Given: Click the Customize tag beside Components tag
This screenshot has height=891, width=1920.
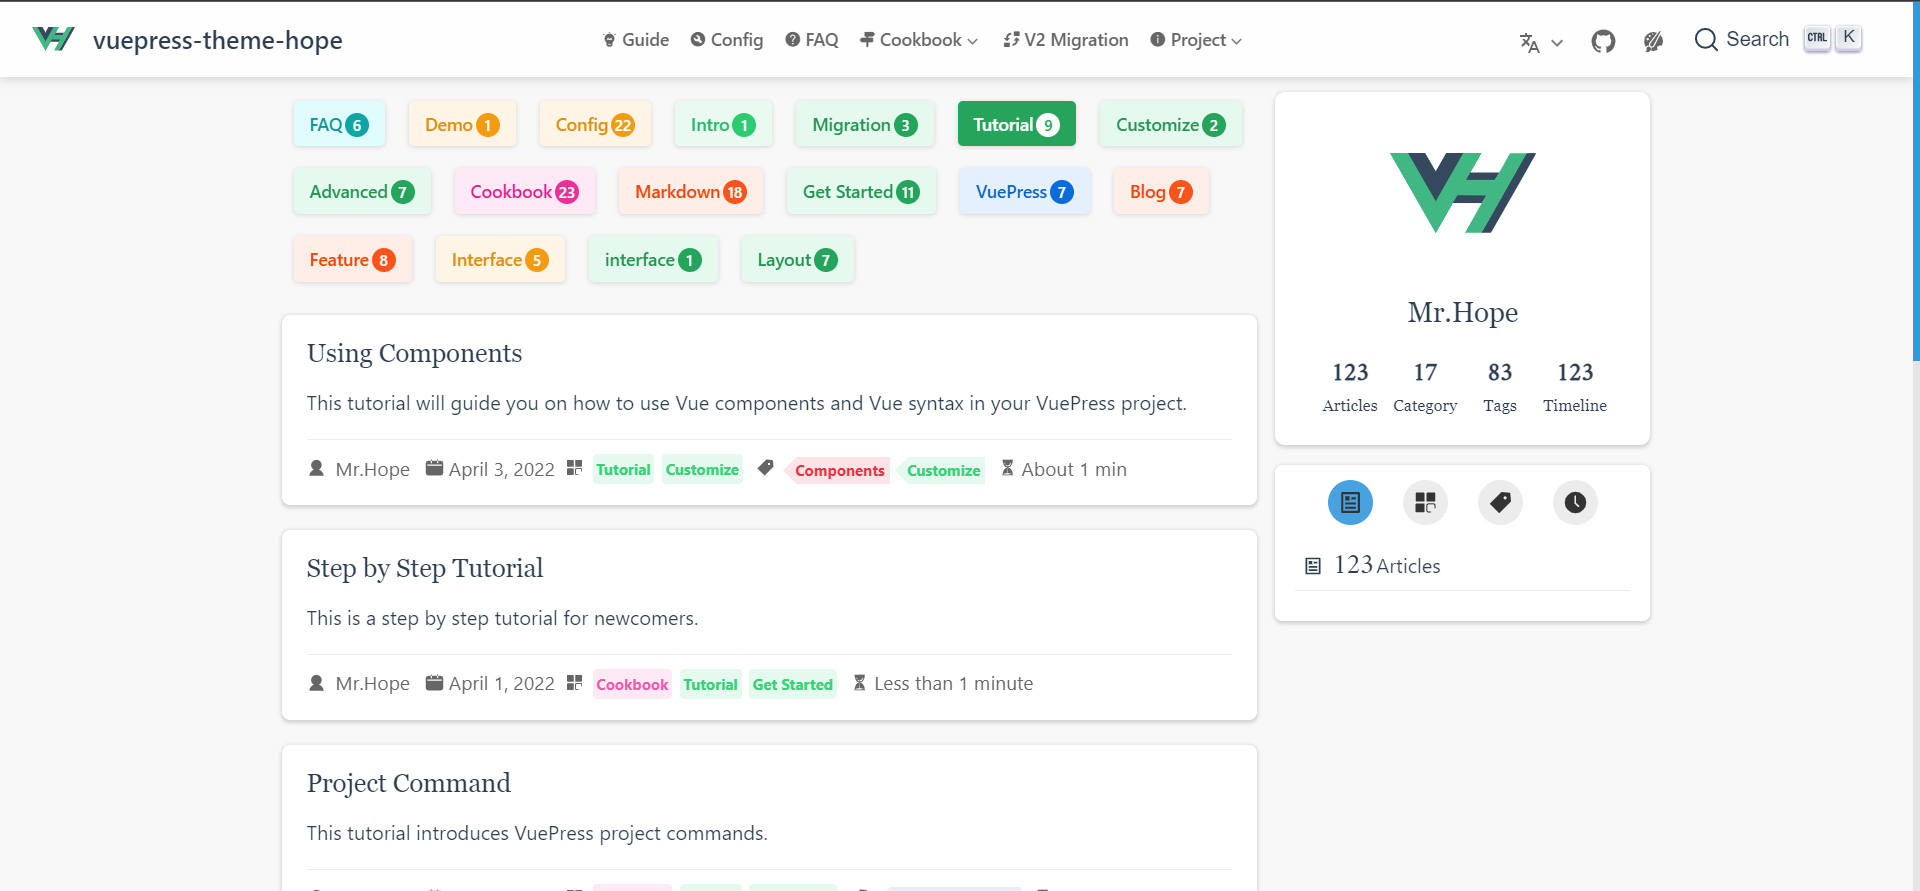Looking at the screenshot, I should (942, 470).
